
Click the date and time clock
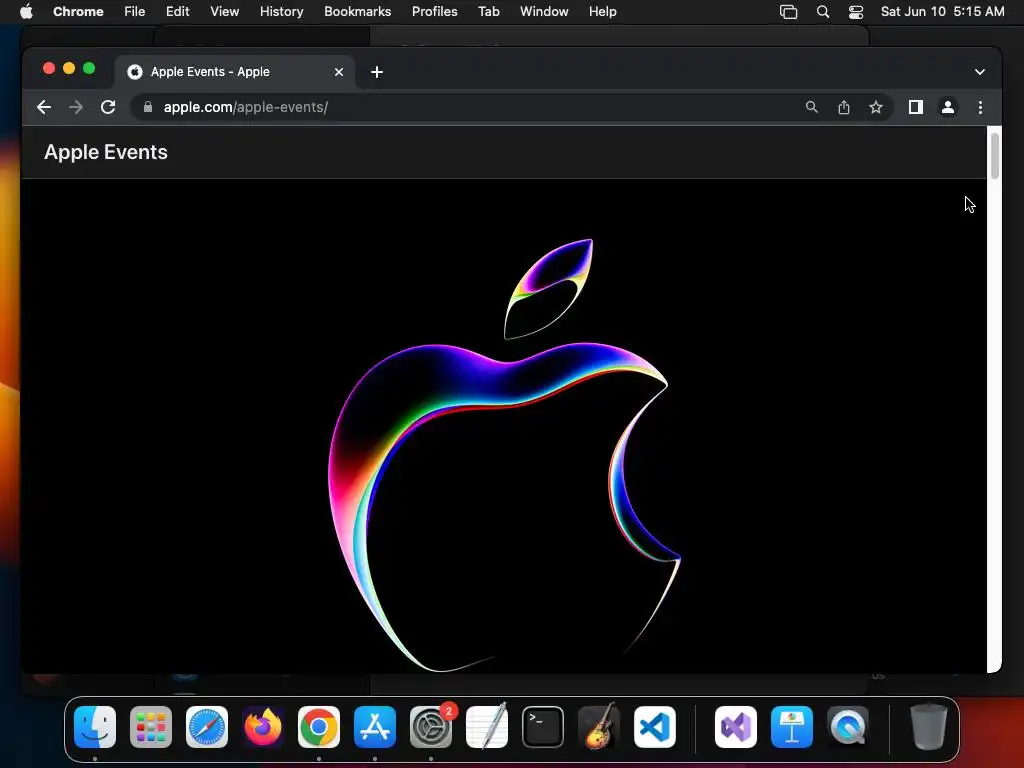pyautogui.click(x=942, y=12)
